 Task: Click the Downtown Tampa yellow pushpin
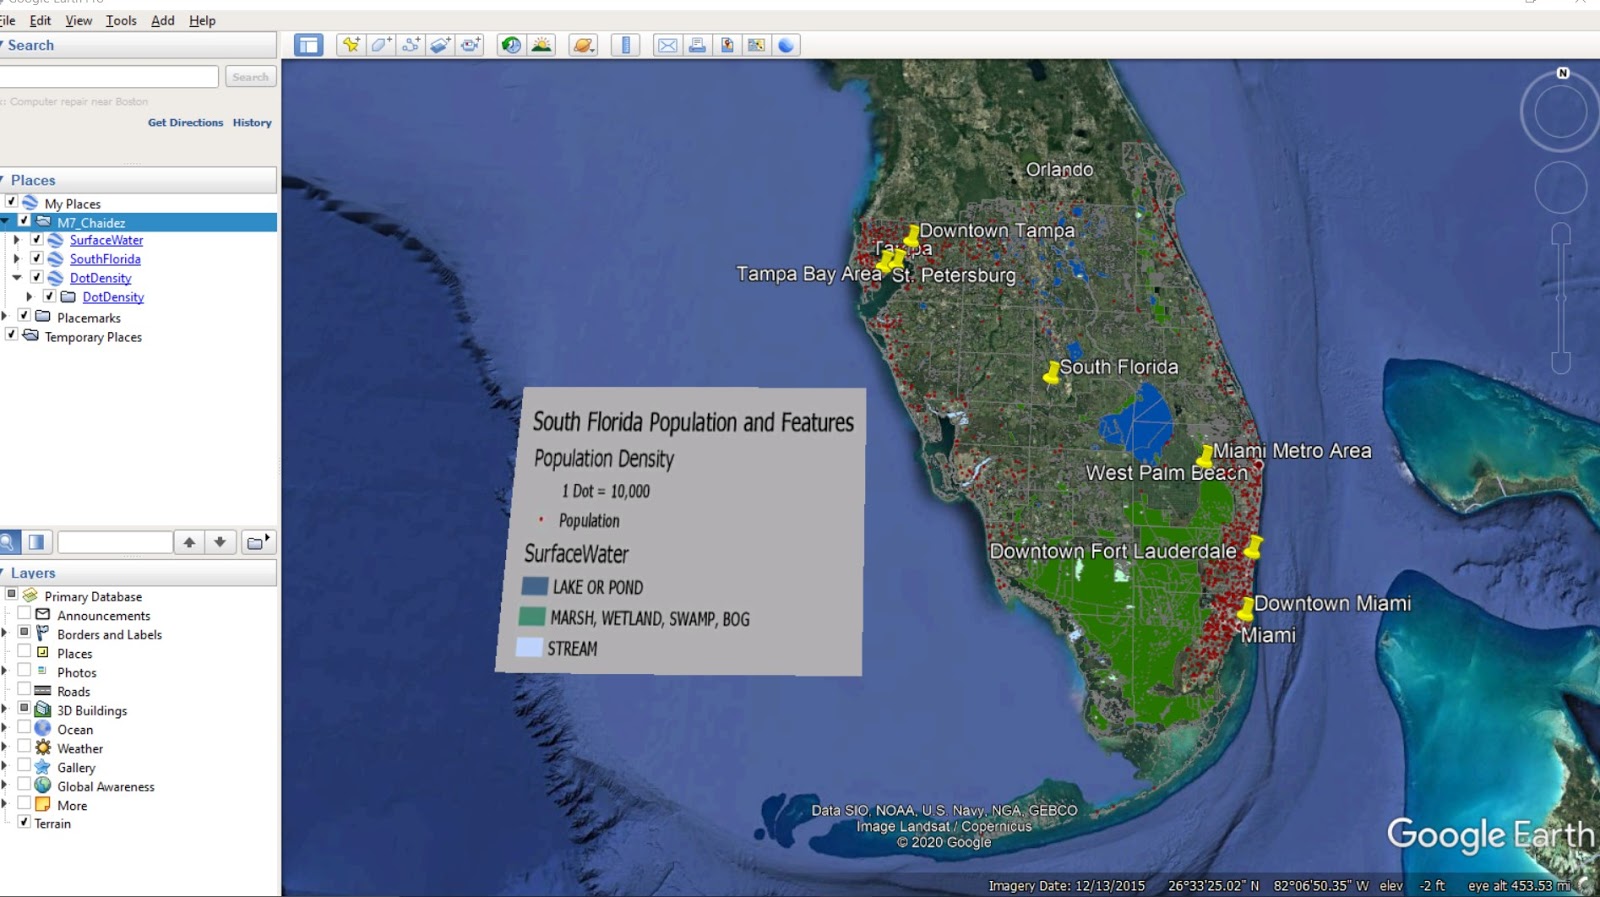pyautogui.click(x=911, y=237)
